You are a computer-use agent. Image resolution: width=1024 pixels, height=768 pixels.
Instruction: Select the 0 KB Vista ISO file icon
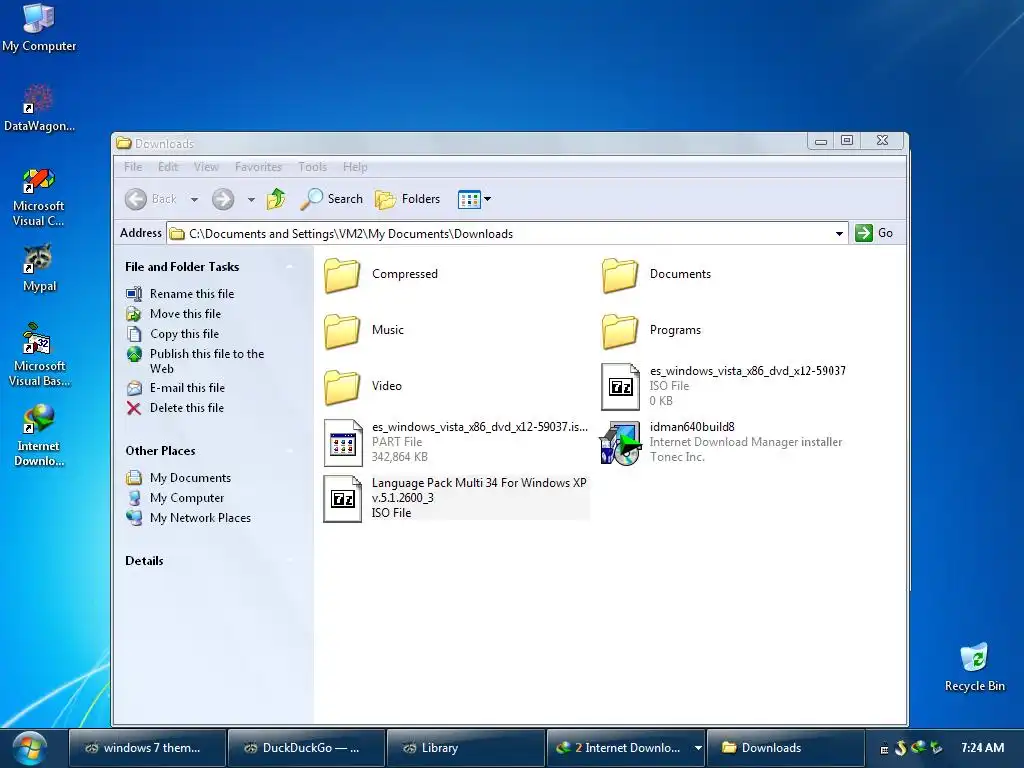(x=620, y=387)
